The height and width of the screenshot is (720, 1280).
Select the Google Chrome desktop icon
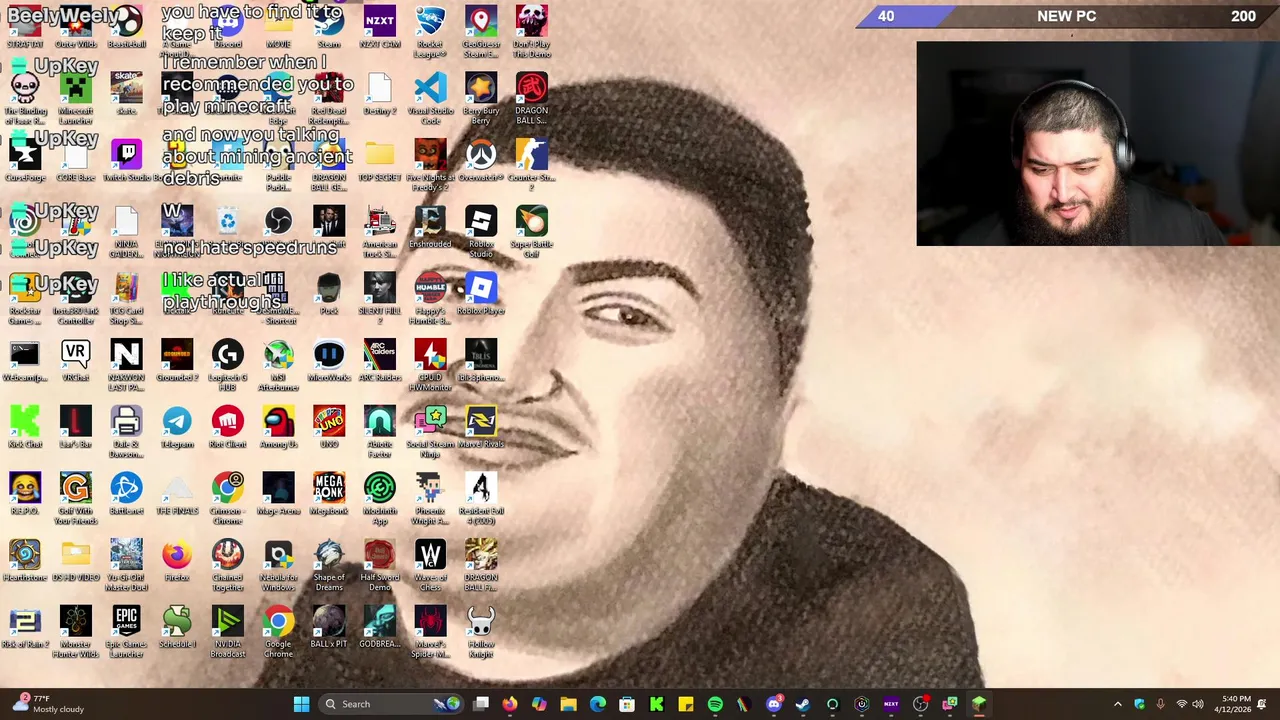pos(278,631)
